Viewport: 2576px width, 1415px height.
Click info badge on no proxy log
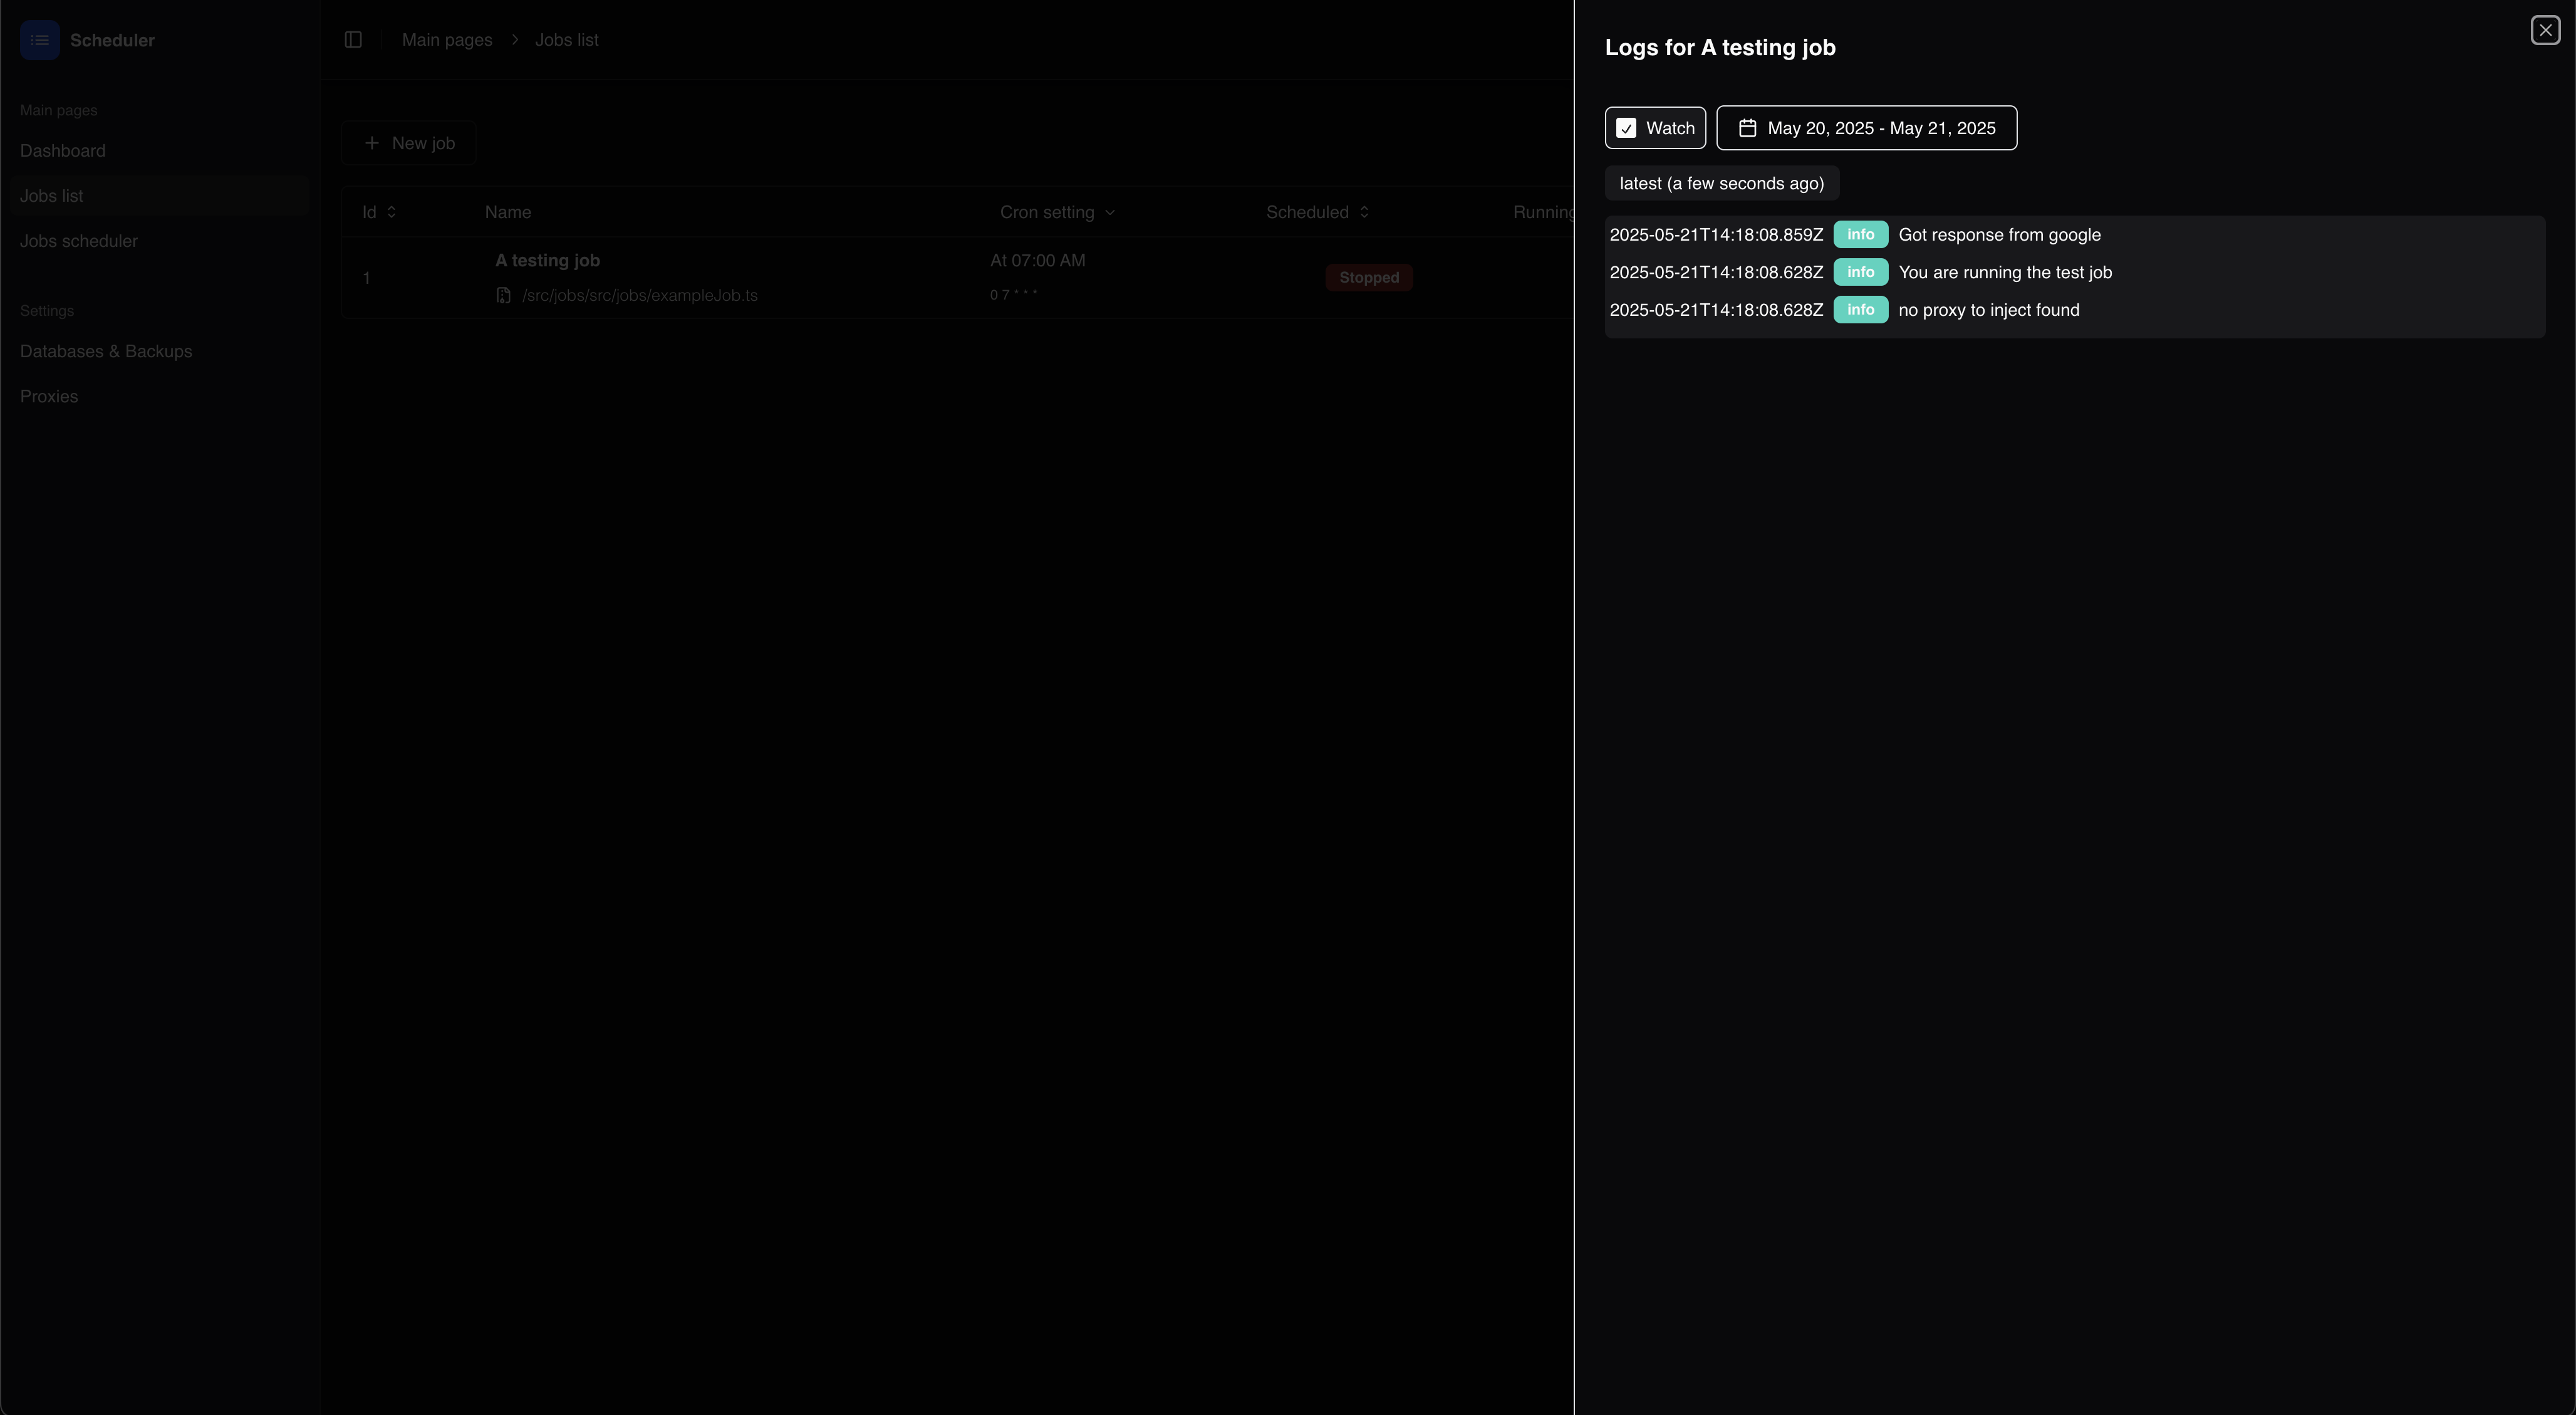(1860, 310)
